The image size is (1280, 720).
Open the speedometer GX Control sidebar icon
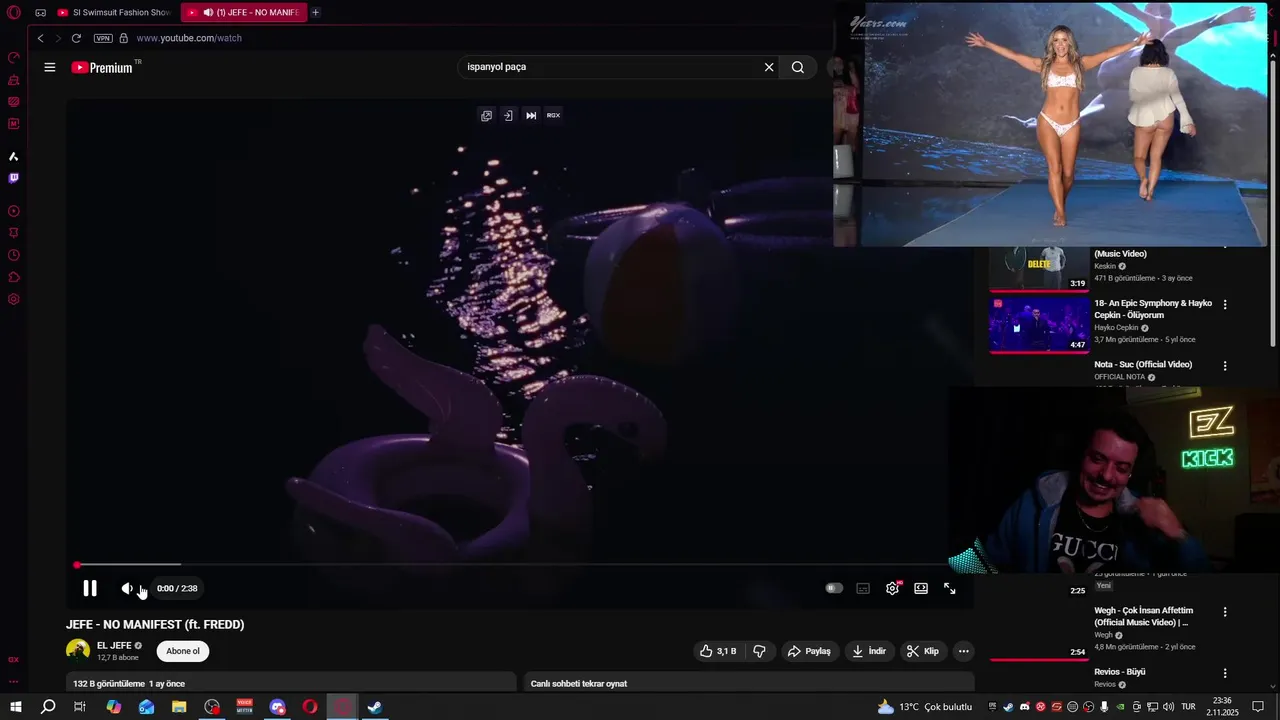pyautogui.click(x=14, y=57)
